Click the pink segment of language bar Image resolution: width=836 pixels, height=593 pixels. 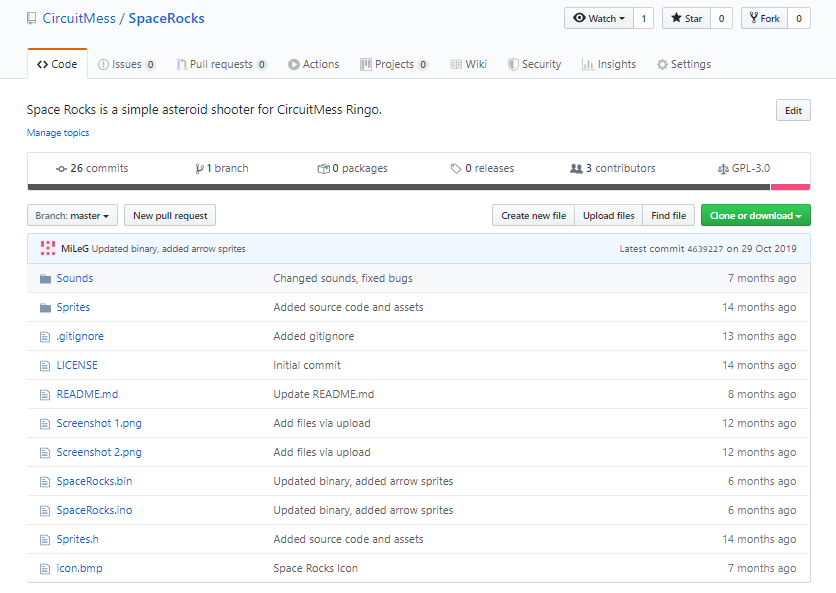(790, 187)
